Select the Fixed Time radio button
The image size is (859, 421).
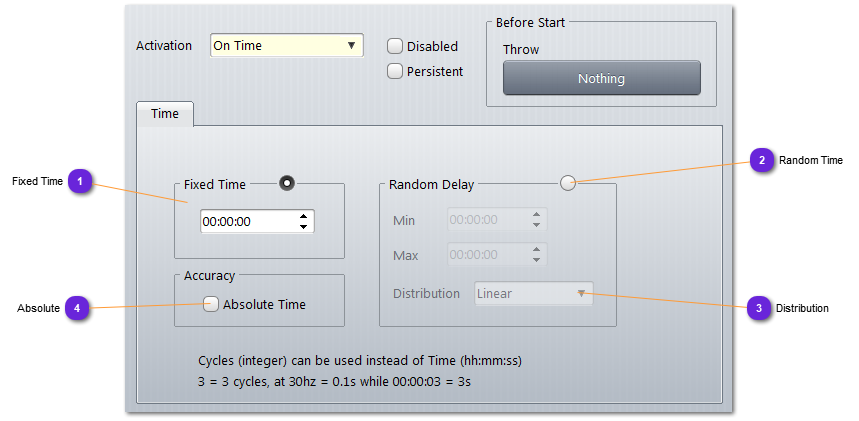pos(287,183)
